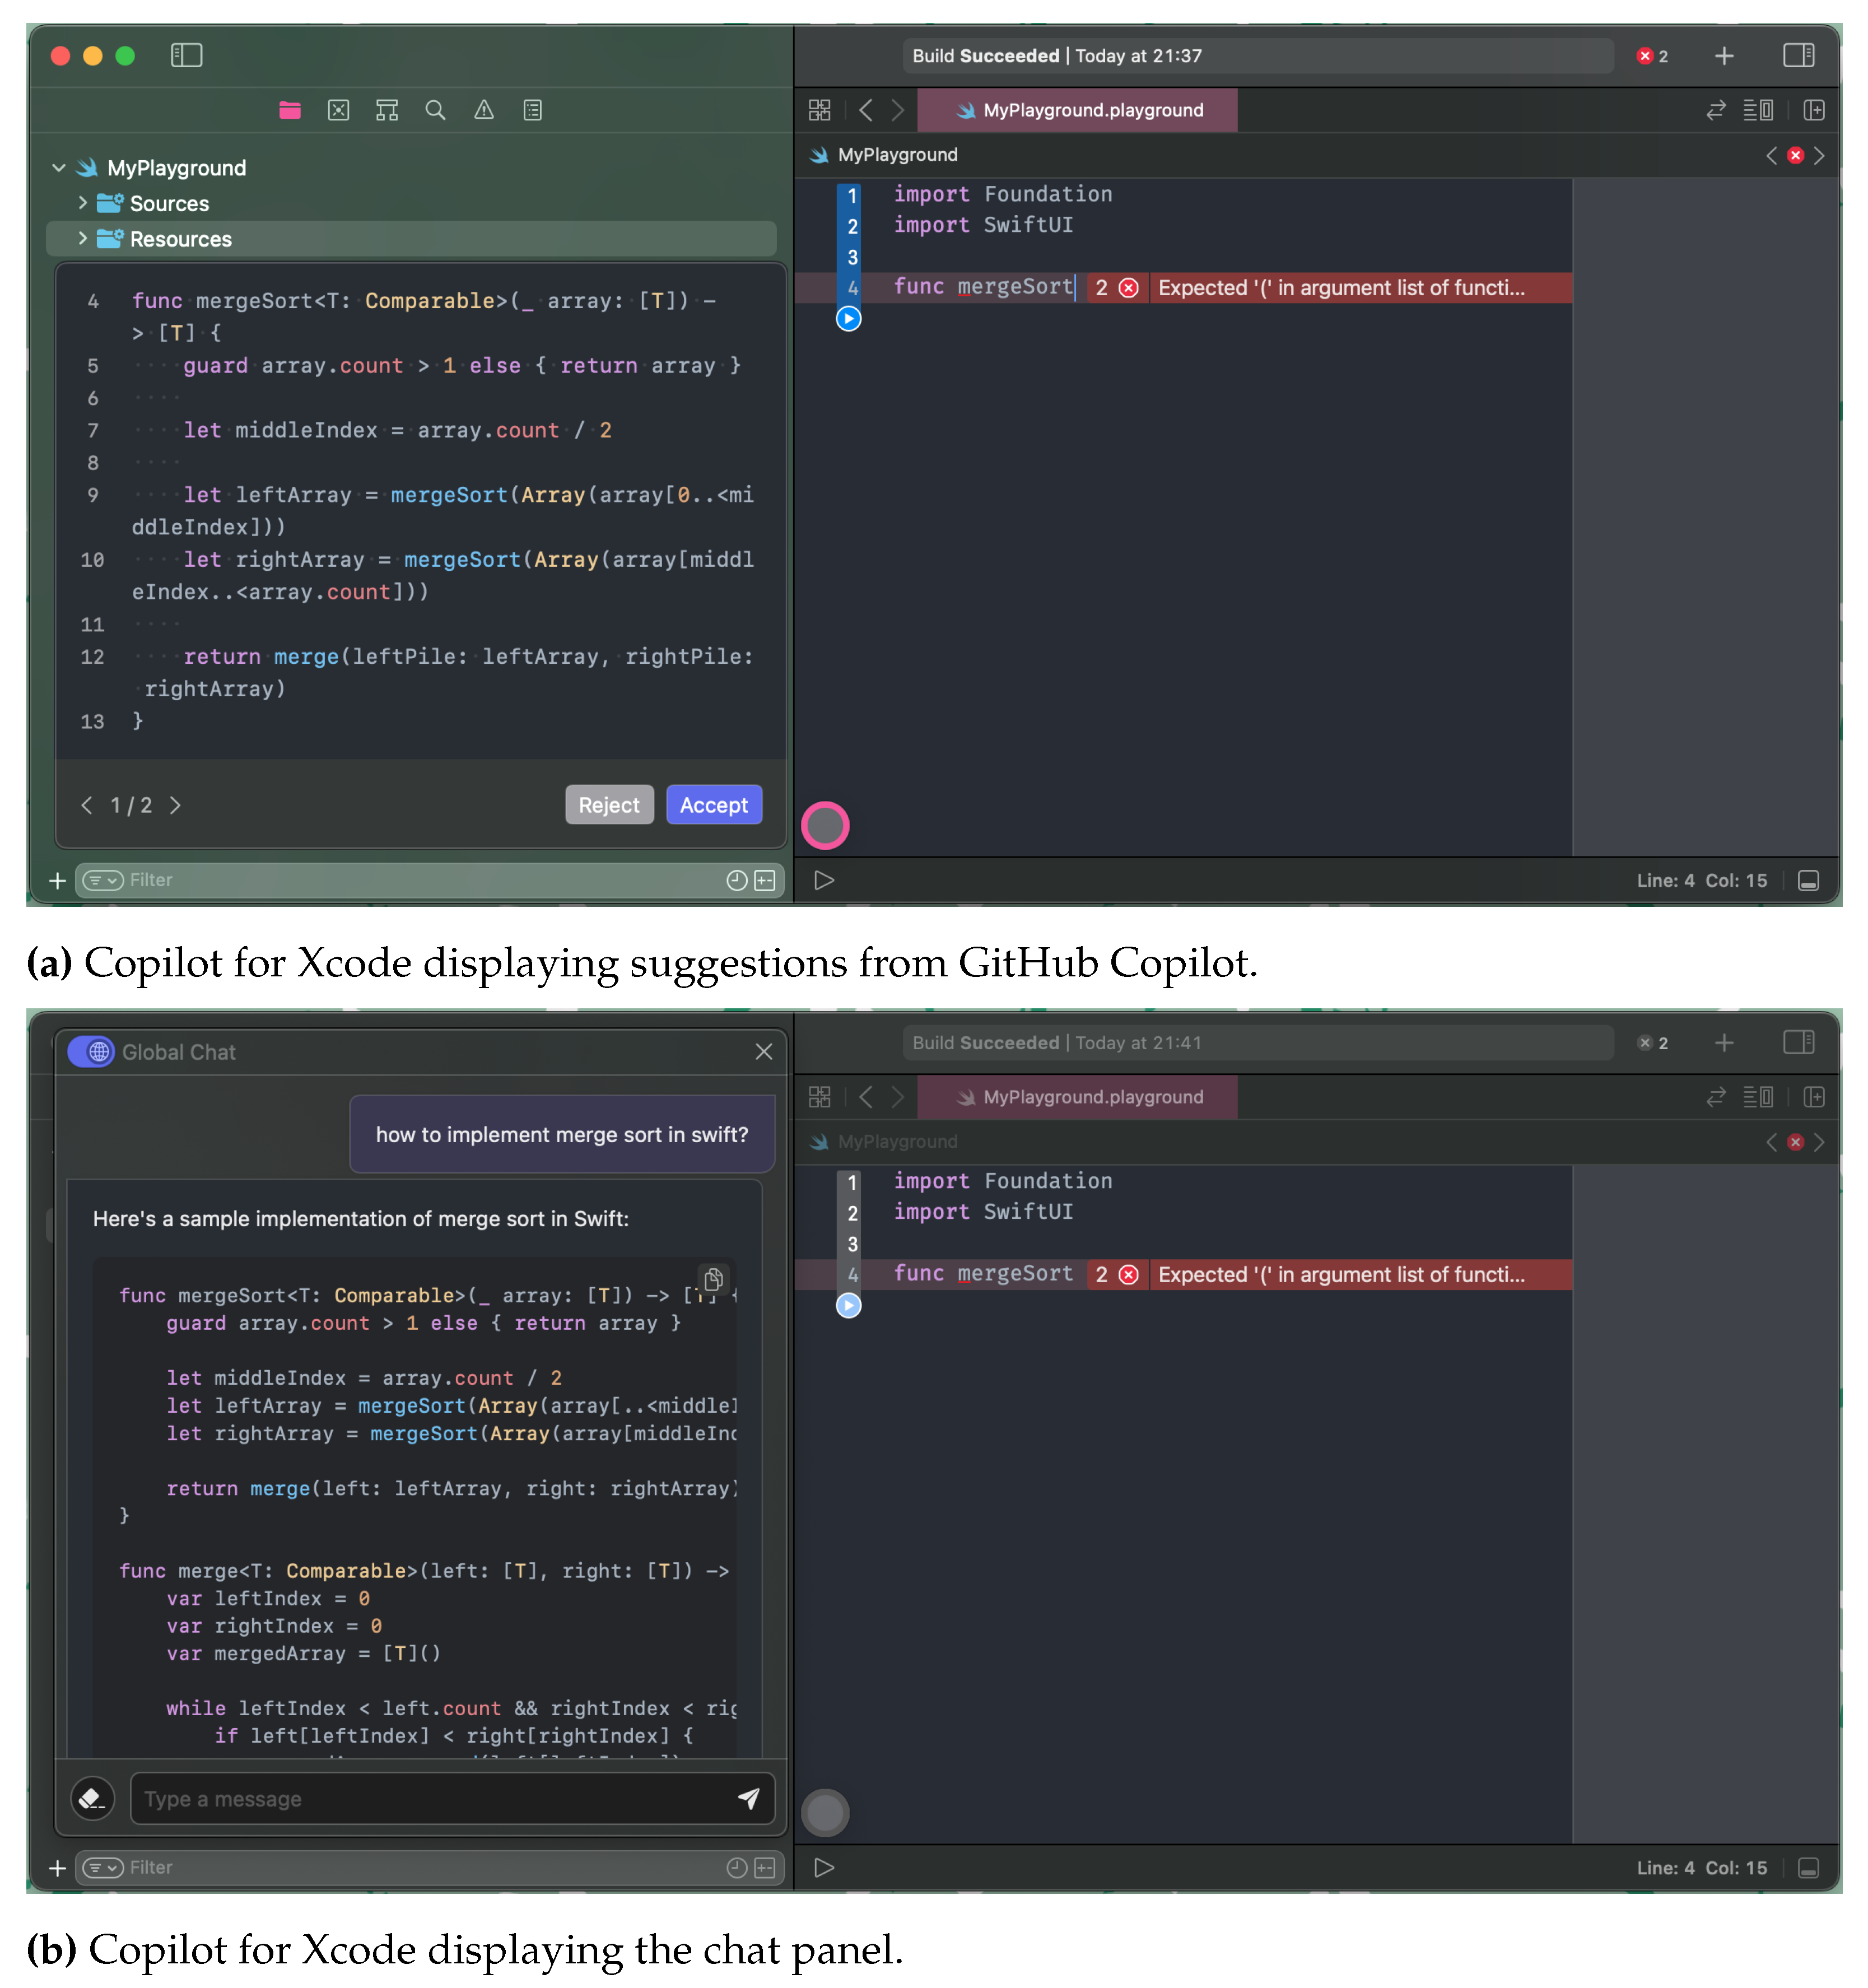Accept the Copilot suggestion
The height and width of the screenshot is (1988, 1868).
(713, 805)
